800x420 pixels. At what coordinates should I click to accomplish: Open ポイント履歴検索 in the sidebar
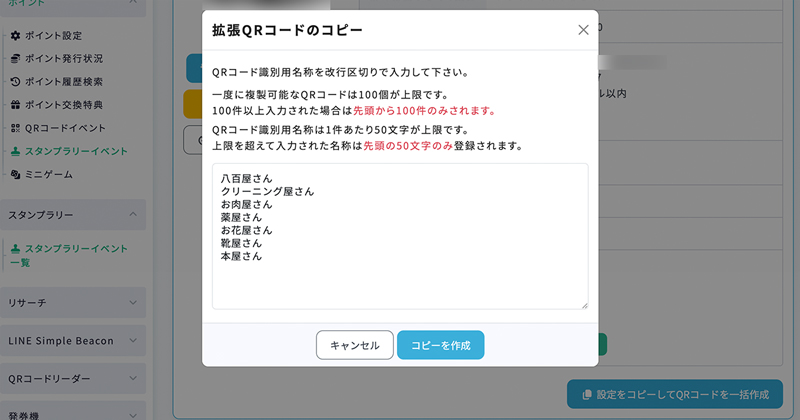[x=63, y=82]
